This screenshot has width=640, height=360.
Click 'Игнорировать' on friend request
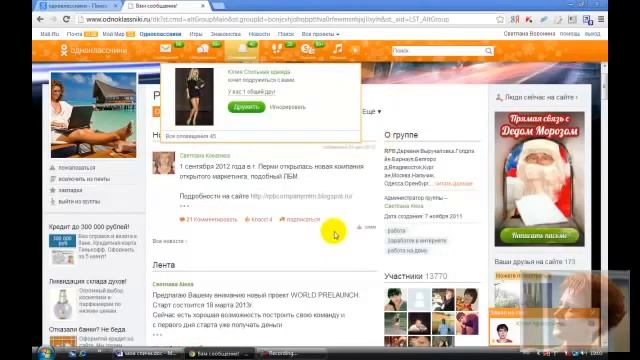(288, 107)
